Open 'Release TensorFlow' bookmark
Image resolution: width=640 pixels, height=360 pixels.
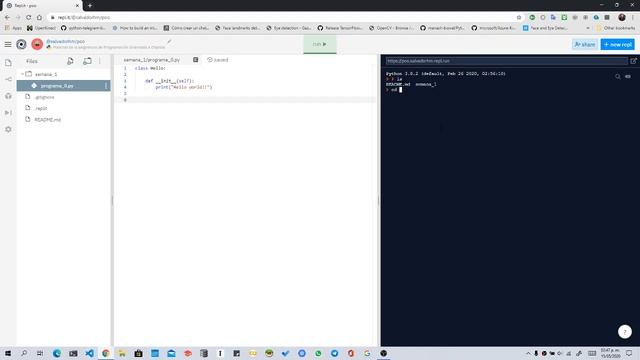click(x=340, y=28)
